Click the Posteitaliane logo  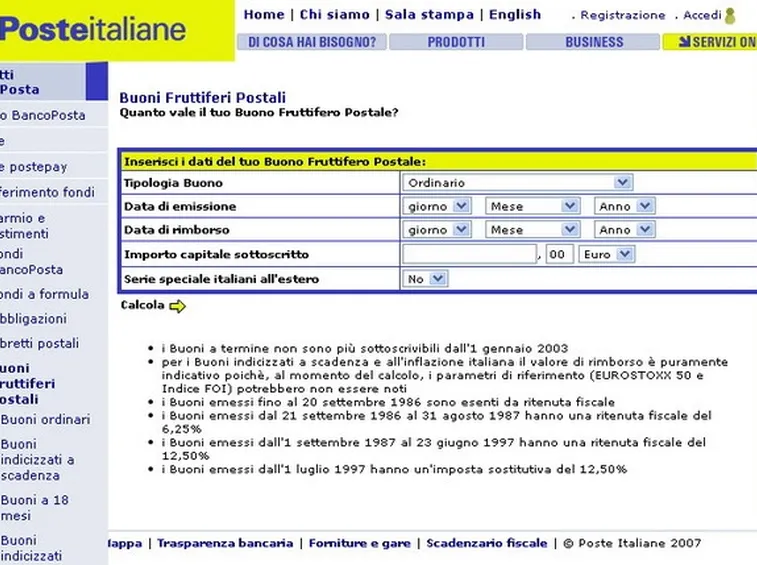pos(93,29)
